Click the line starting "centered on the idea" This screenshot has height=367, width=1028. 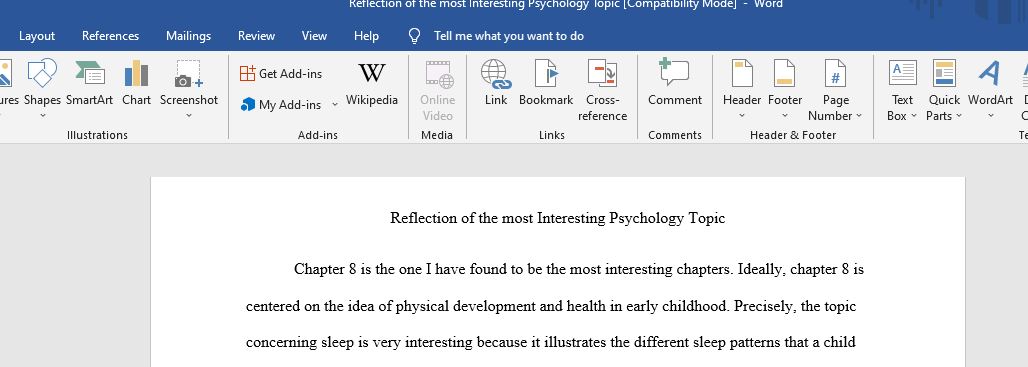pos(551,306)
